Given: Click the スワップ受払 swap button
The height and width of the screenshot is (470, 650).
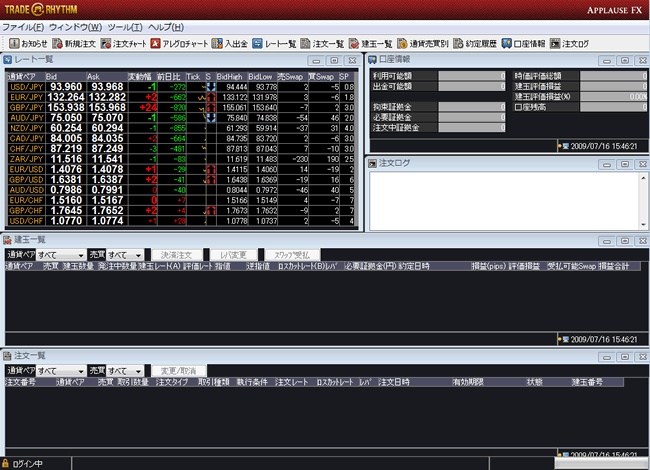Looking at the screenshot, I should (292, 255).
